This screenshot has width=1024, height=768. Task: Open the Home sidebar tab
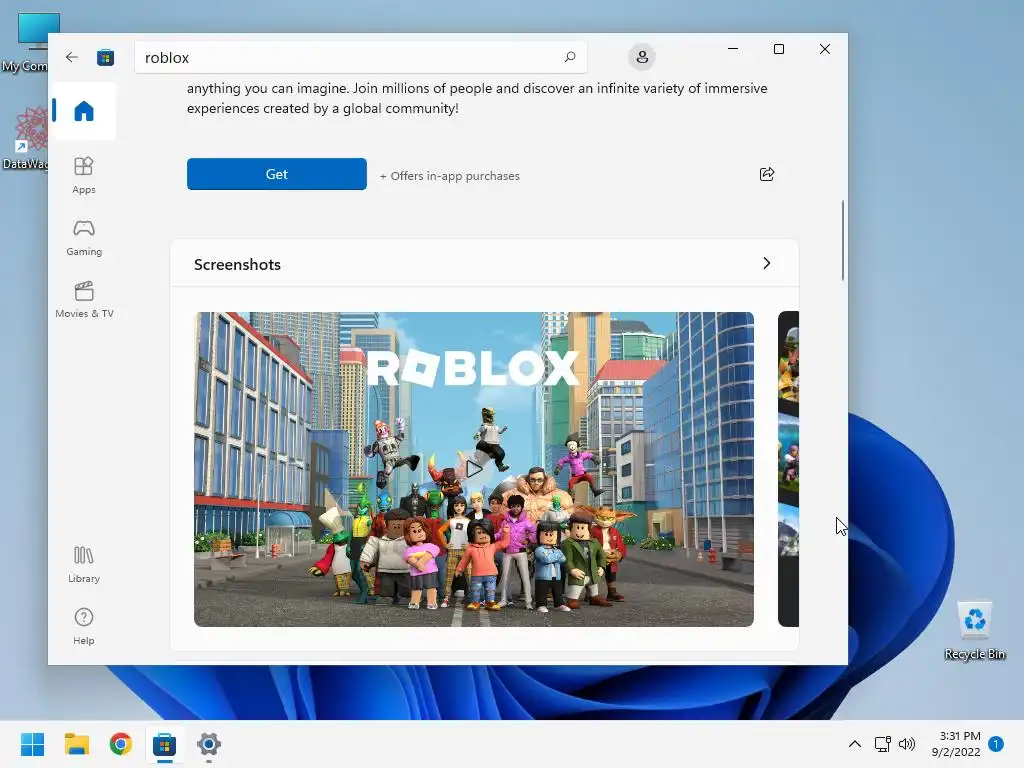click(84, 111)
